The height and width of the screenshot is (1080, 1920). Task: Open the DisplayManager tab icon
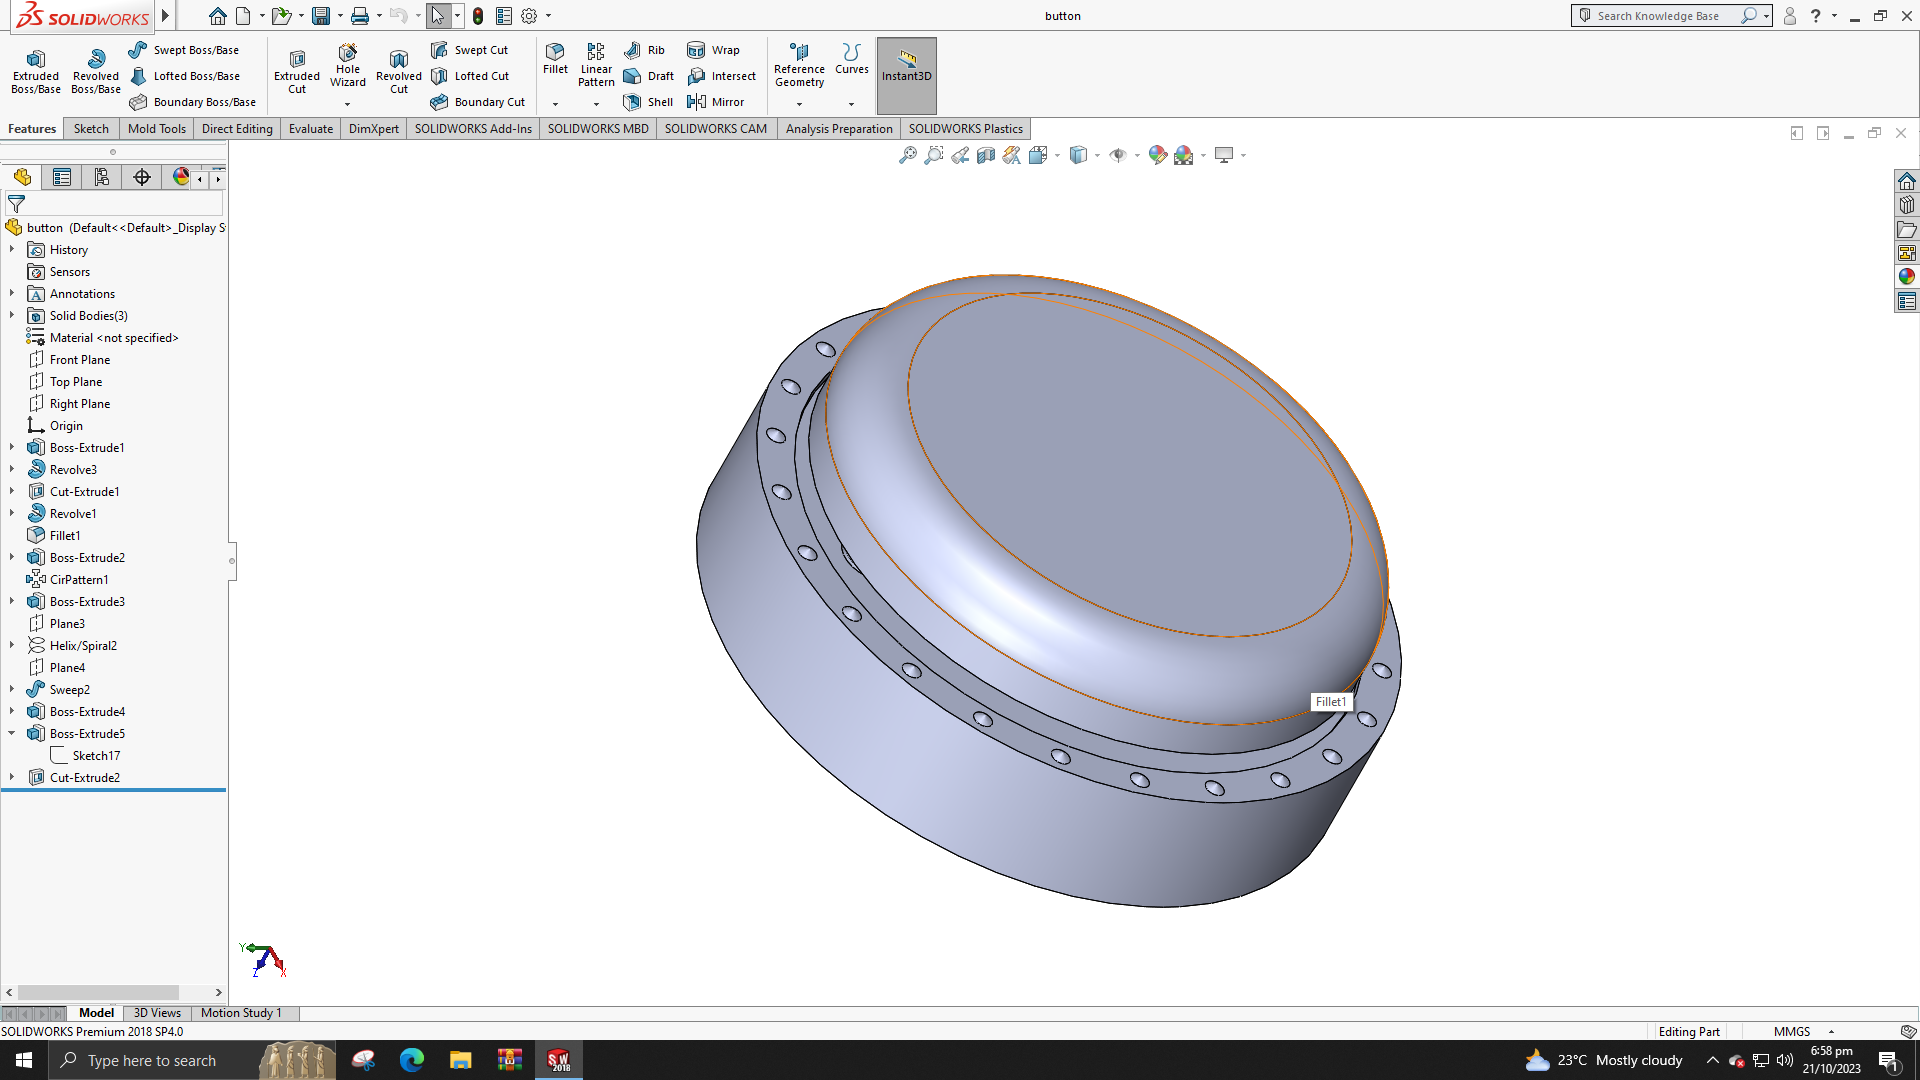(x=180, y=177)
